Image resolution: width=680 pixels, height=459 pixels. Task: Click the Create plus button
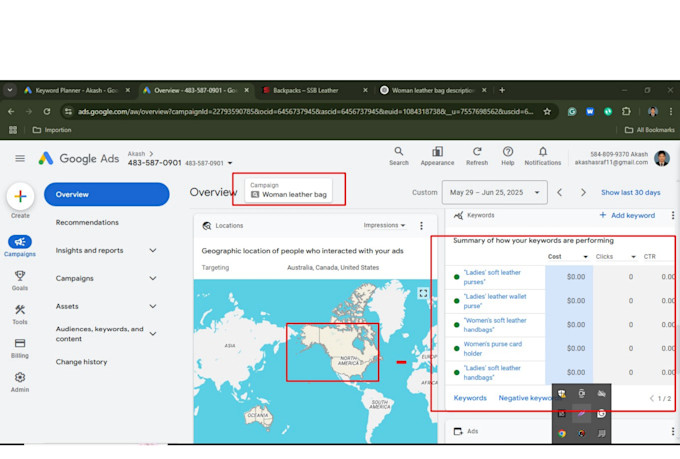pyautogui.click(x=20, y=197)
